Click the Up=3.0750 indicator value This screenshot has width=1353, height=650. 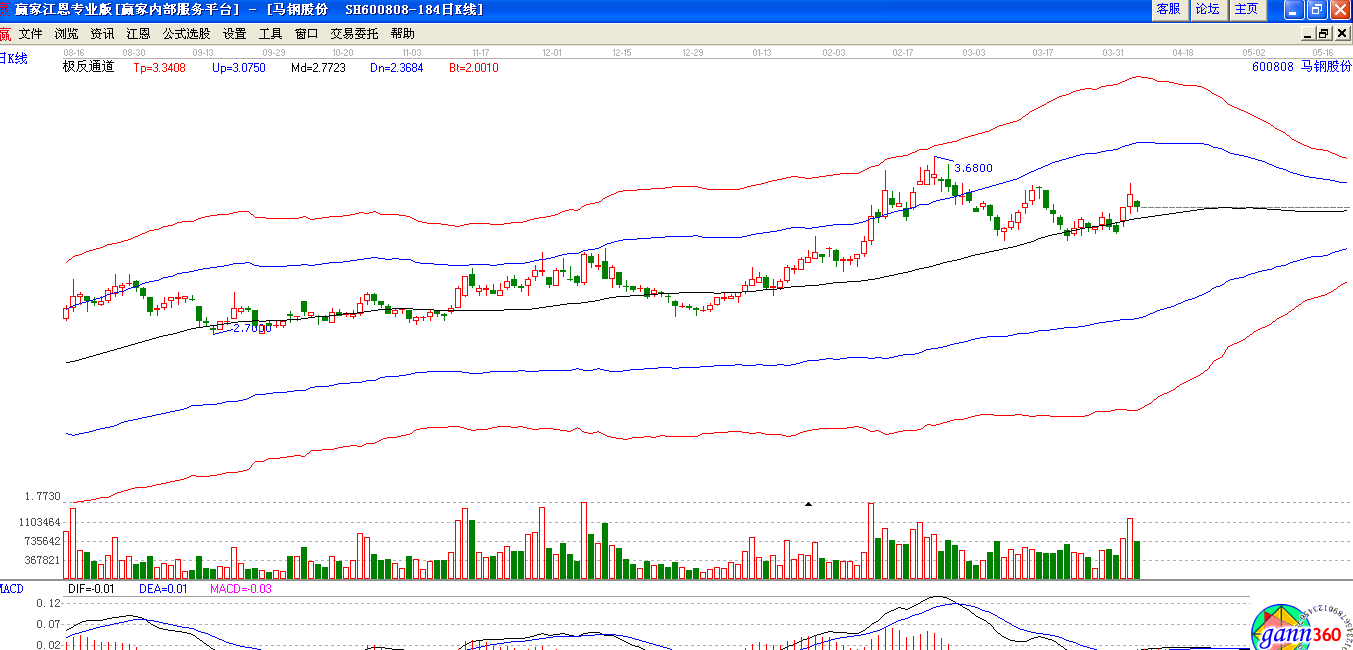coord(238,68)
